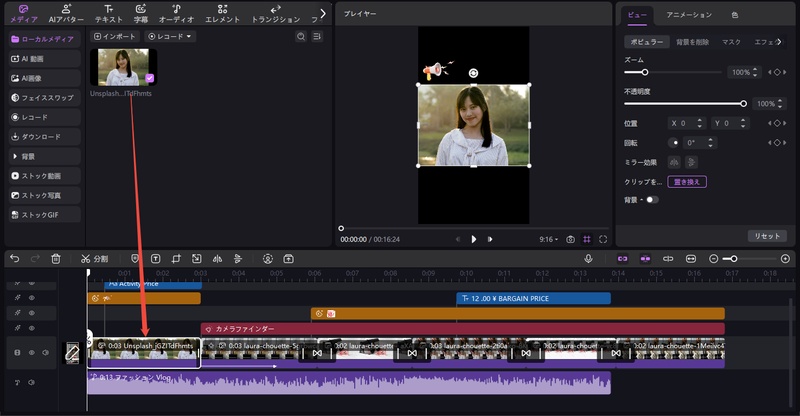The image size is (800, 416).
Task: Redo the undone timeline action
Action: 35,259
